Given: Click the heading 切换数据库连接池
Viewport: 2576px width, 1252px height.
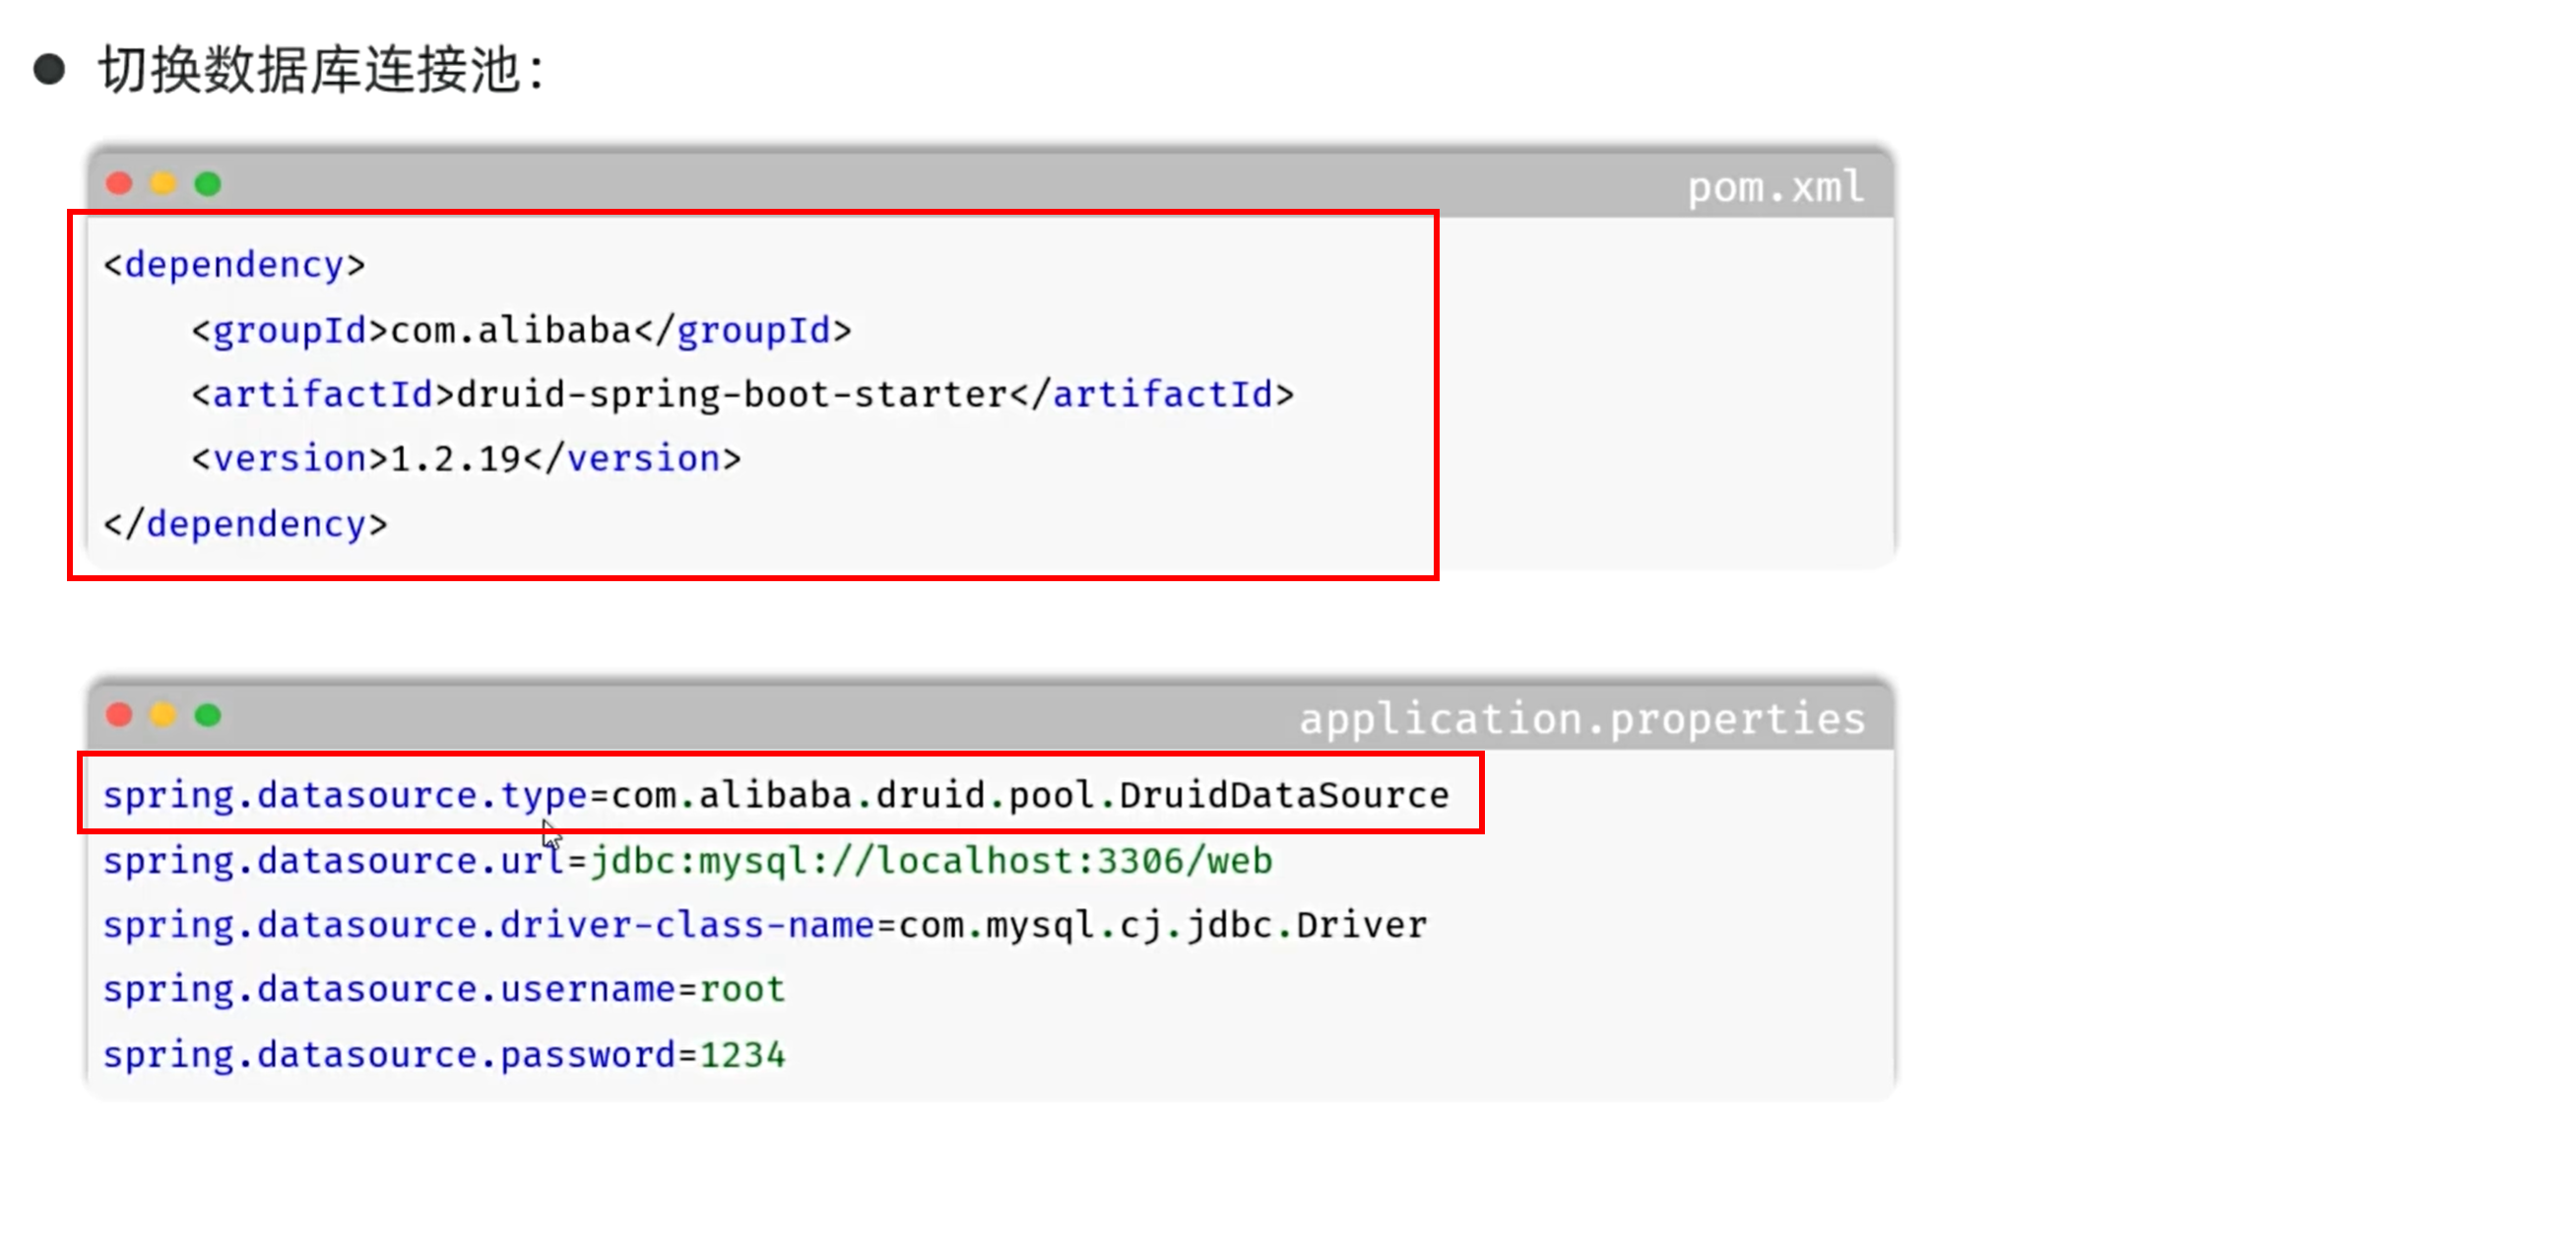Looking at the screenshot, I should point(322,70).
